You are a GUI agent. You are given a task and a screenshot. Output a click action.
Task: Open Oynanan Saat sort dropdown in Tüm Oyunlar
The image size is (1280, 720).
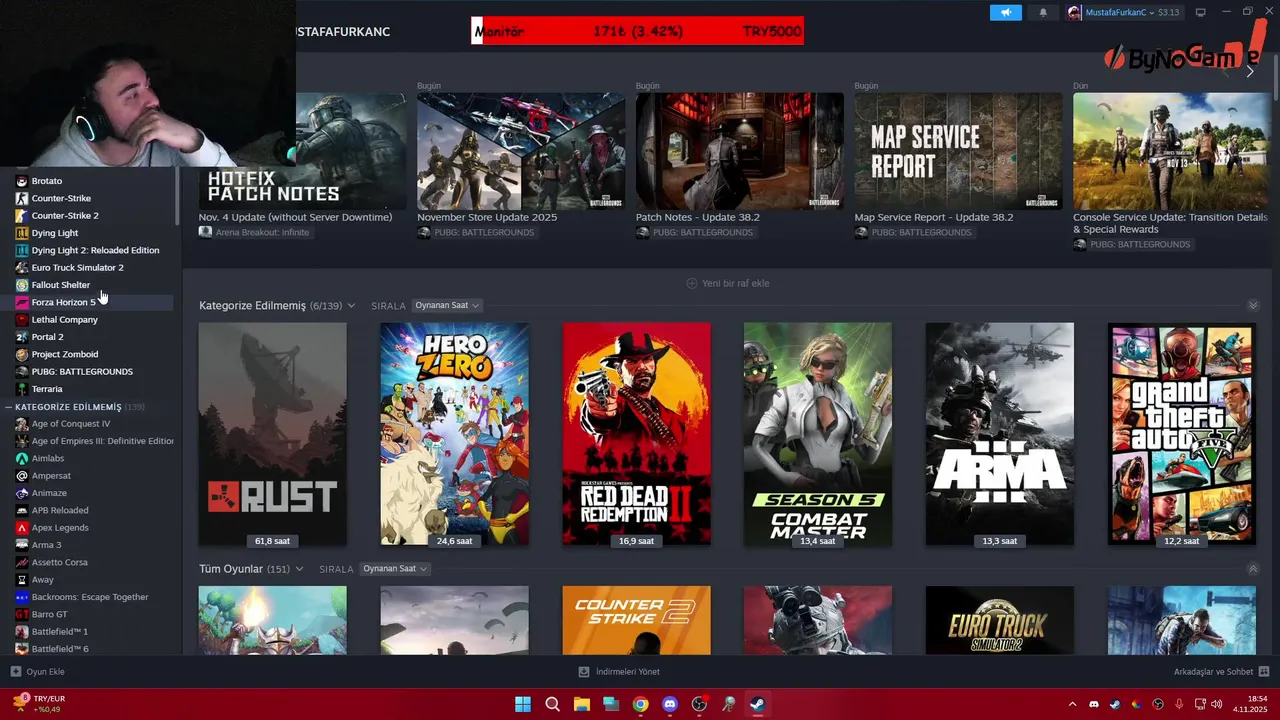(394, 569)
